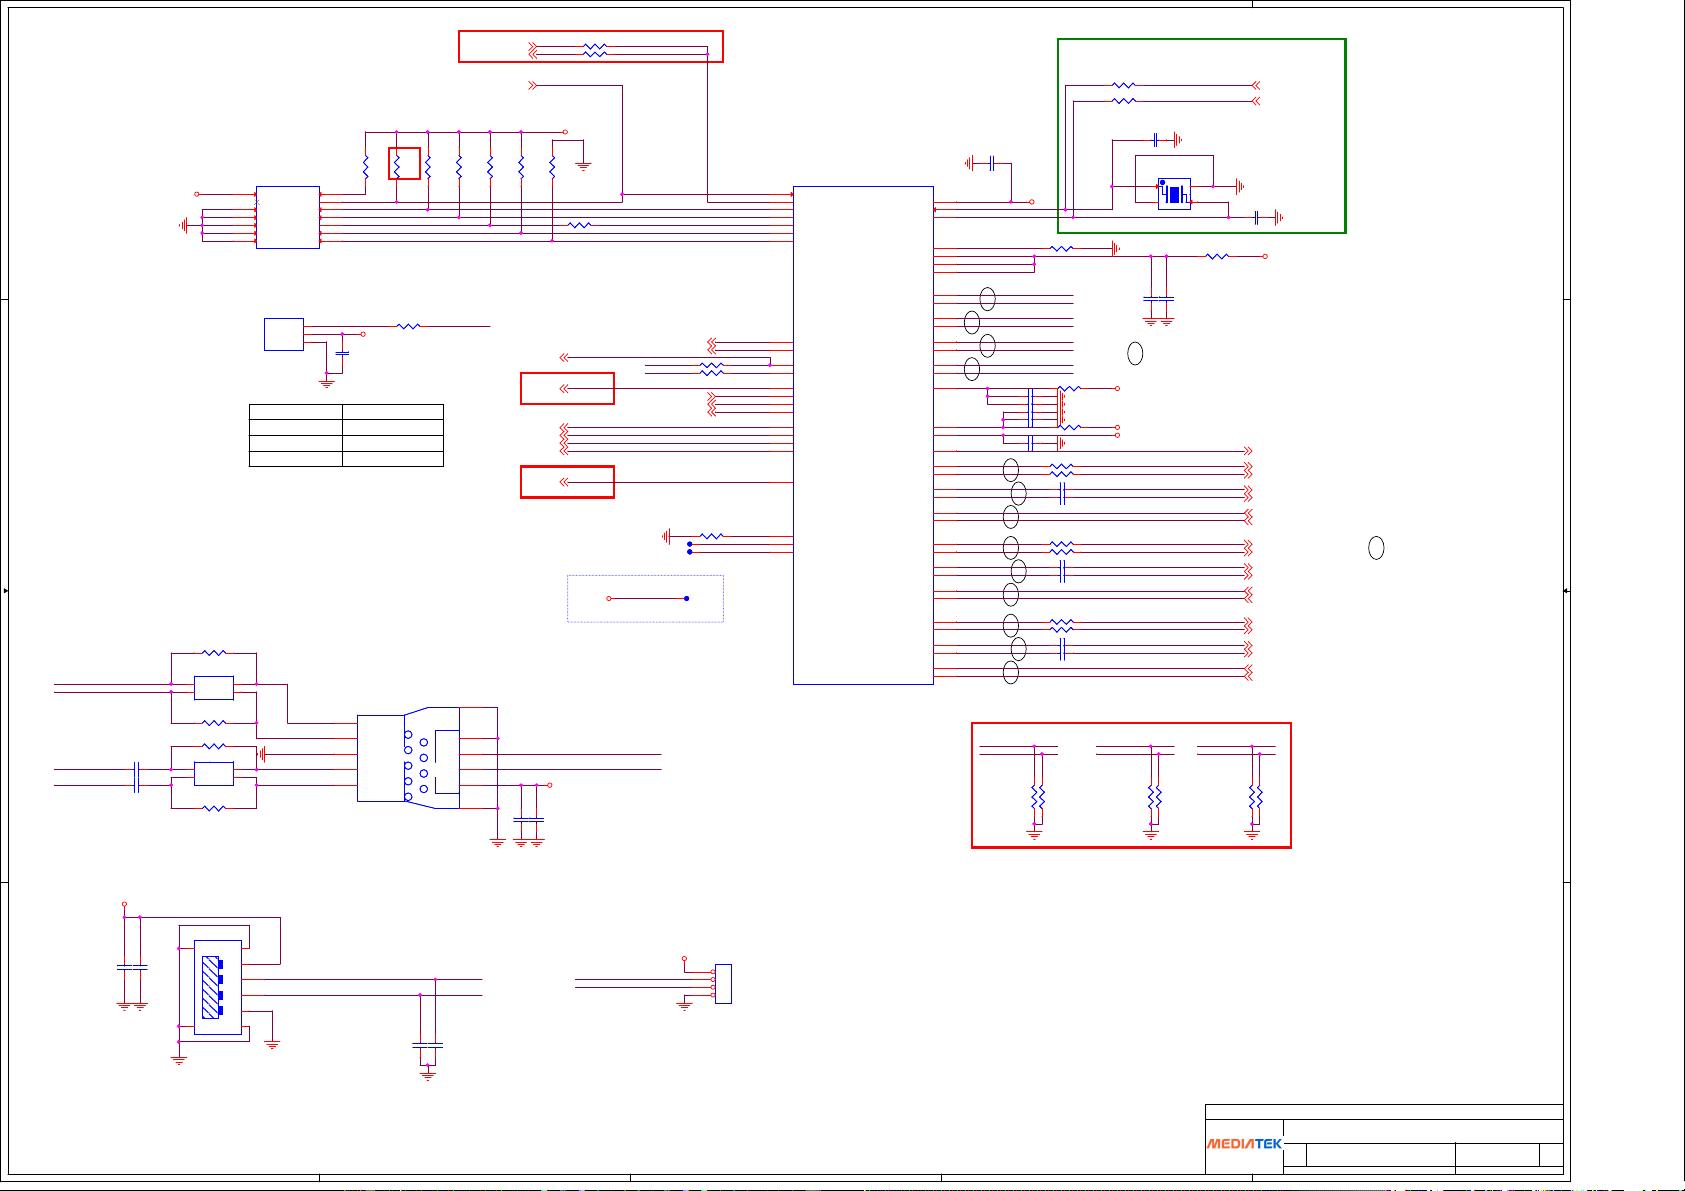Click the empty four-row table
Screen dimensions: 1685x1191
tap(345, 435)
